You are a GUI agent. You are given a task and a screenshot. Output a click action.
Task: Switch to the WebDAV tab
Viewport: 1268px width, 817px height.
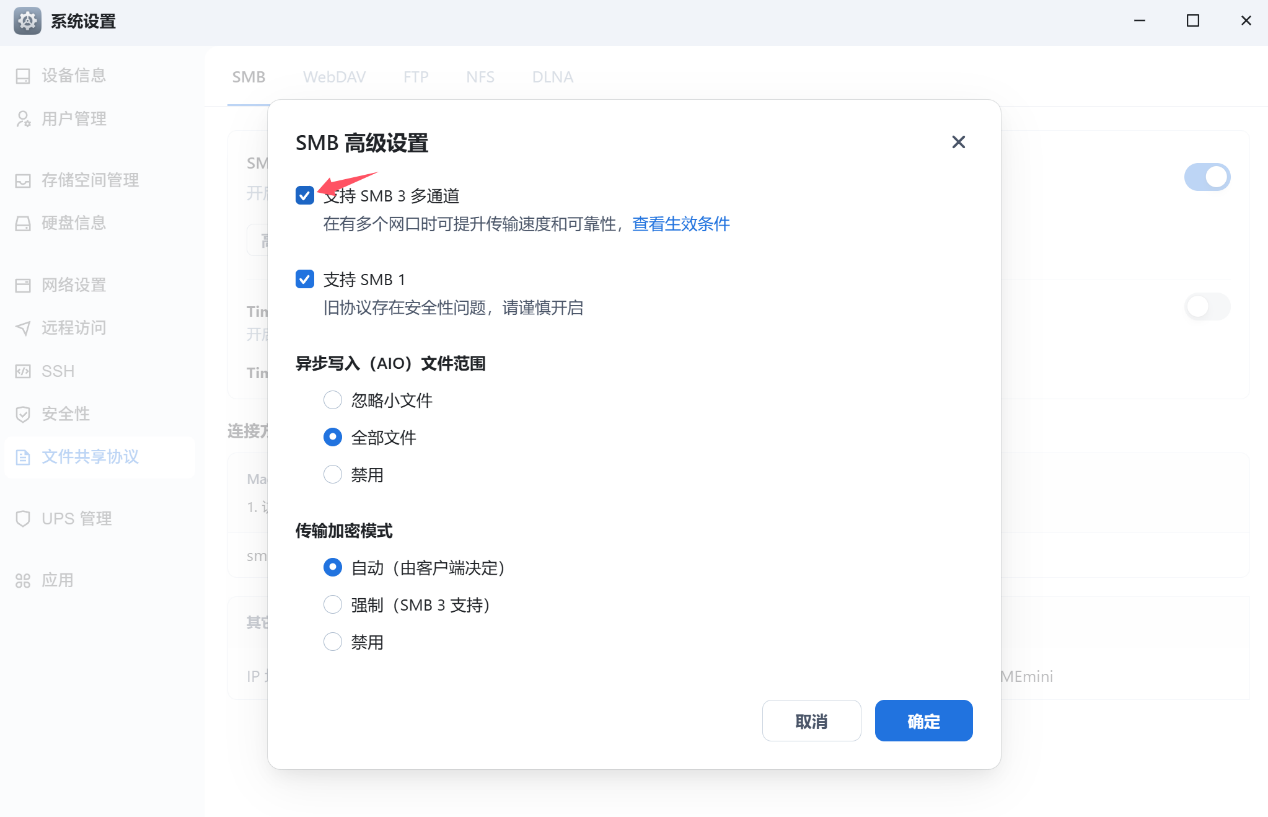coord(334,77)
